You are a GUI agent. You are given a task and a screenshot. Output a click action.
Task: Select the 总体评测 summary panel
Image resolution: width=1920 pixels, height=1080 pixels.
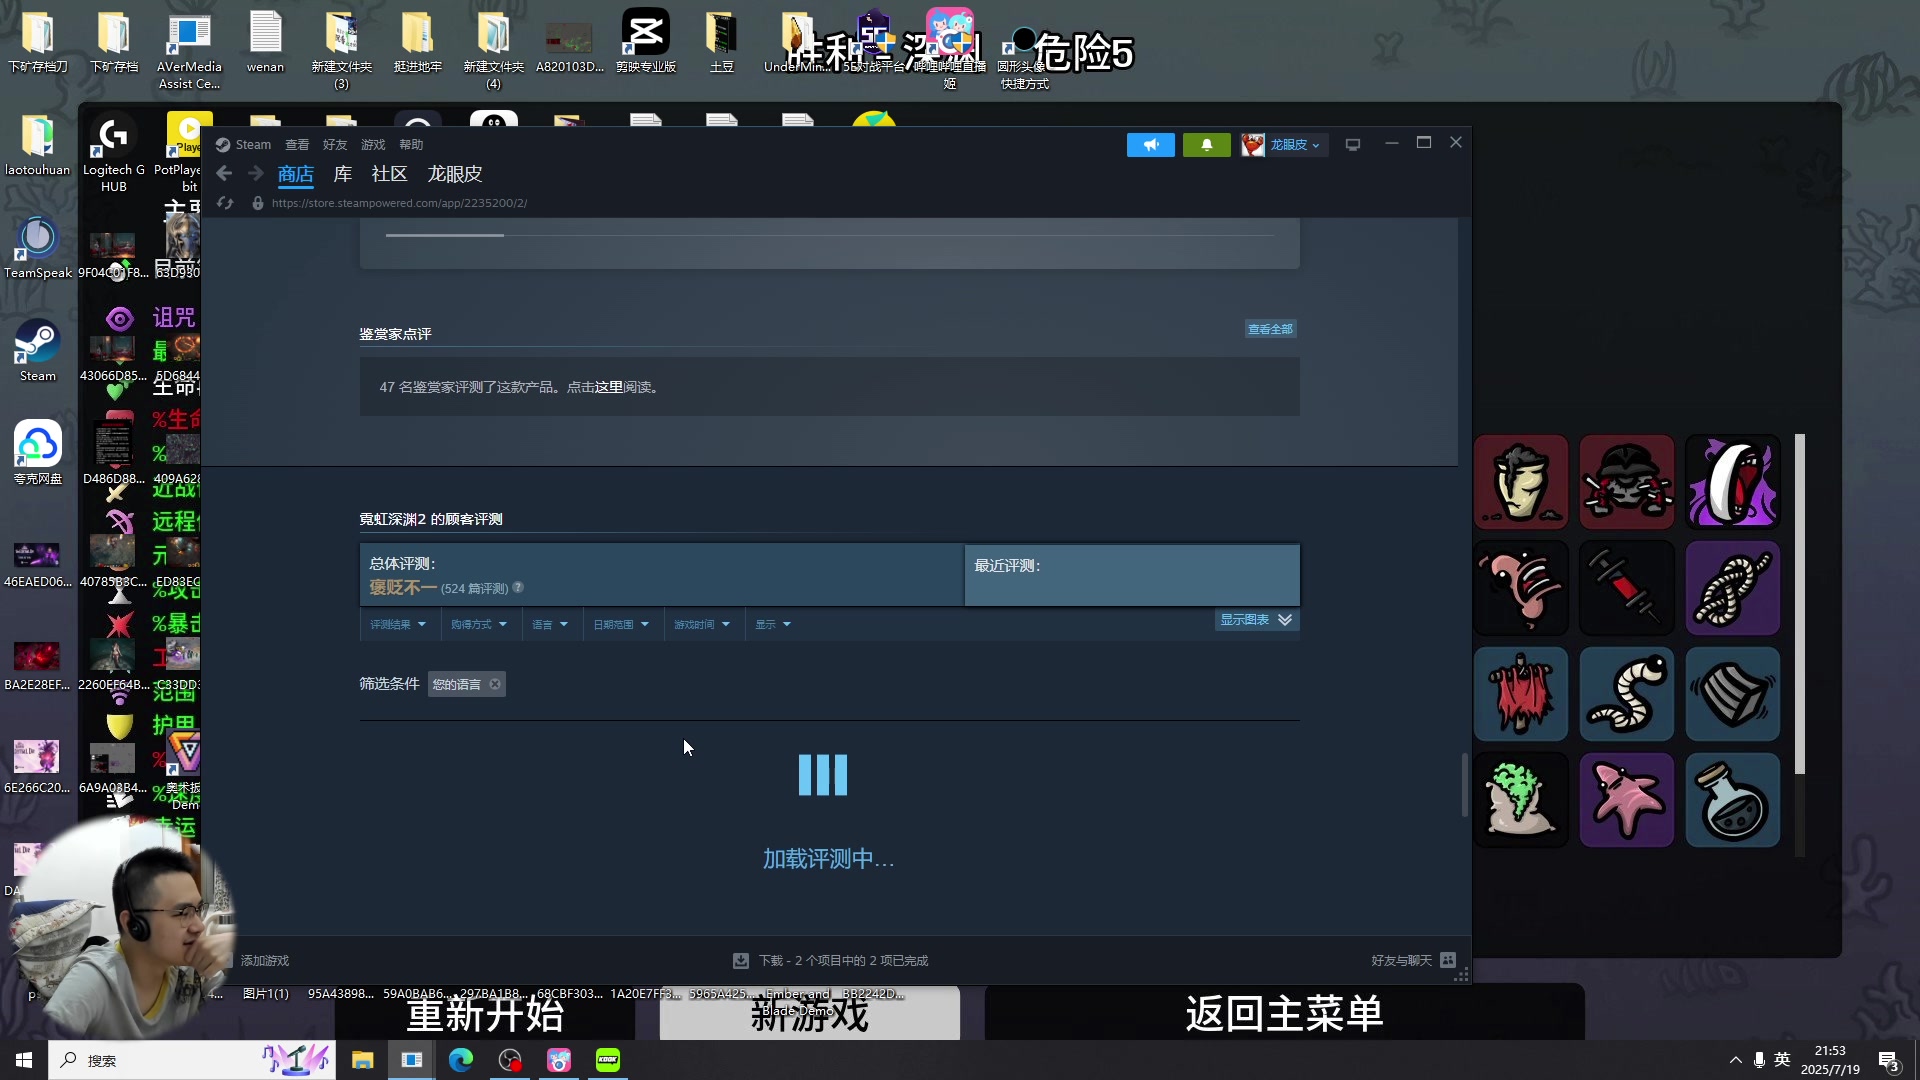662,575
